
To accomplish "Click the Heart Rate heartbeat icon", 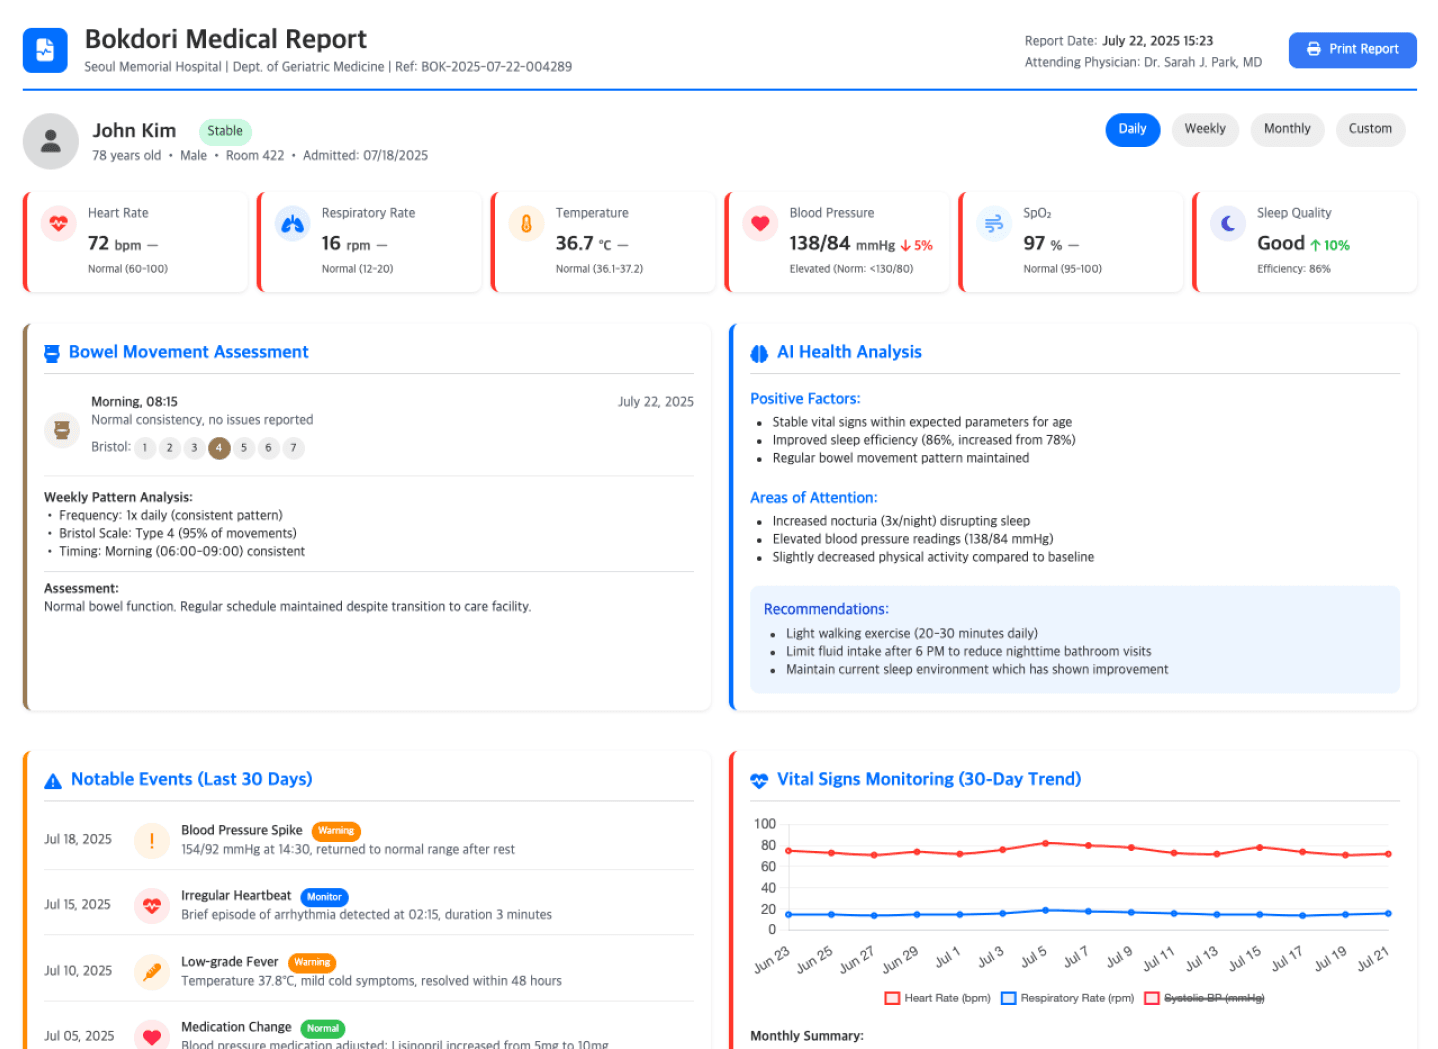I will pos(59,223).
